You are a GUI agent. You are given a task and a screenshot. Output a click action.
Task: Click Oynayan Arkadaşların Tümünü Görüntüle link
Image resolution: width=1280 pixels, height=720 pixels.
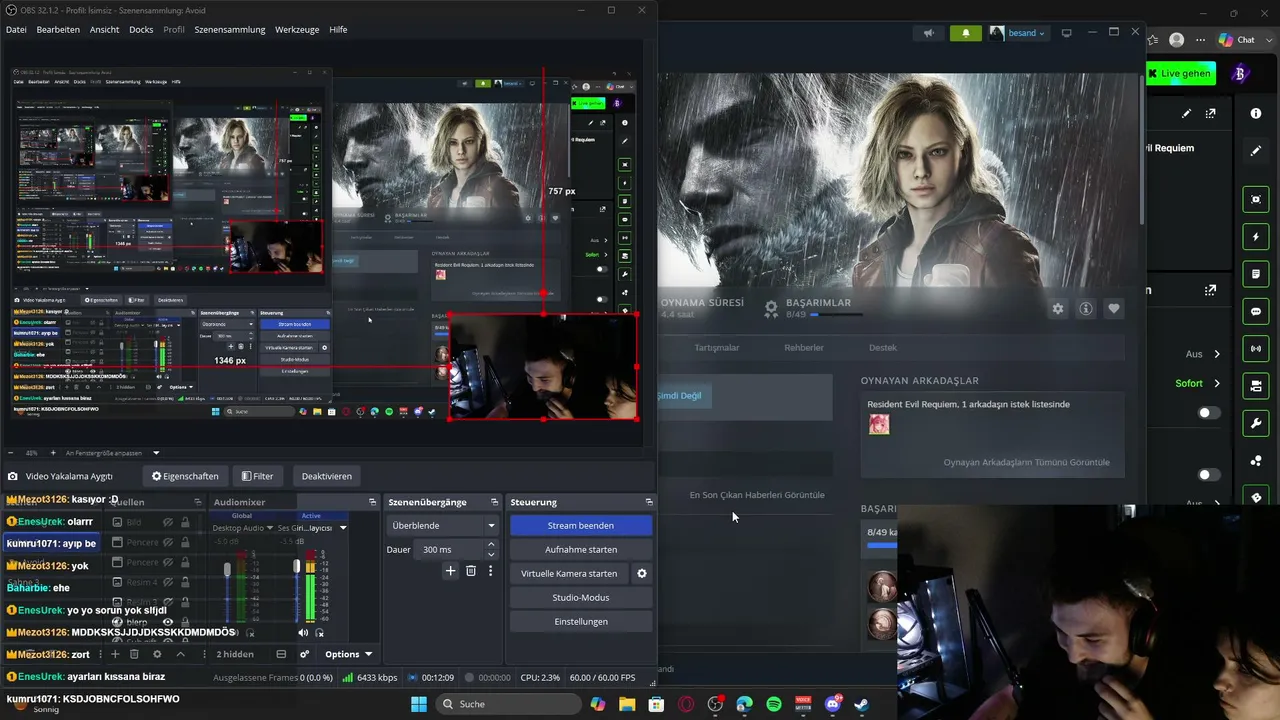[1027, 463]
